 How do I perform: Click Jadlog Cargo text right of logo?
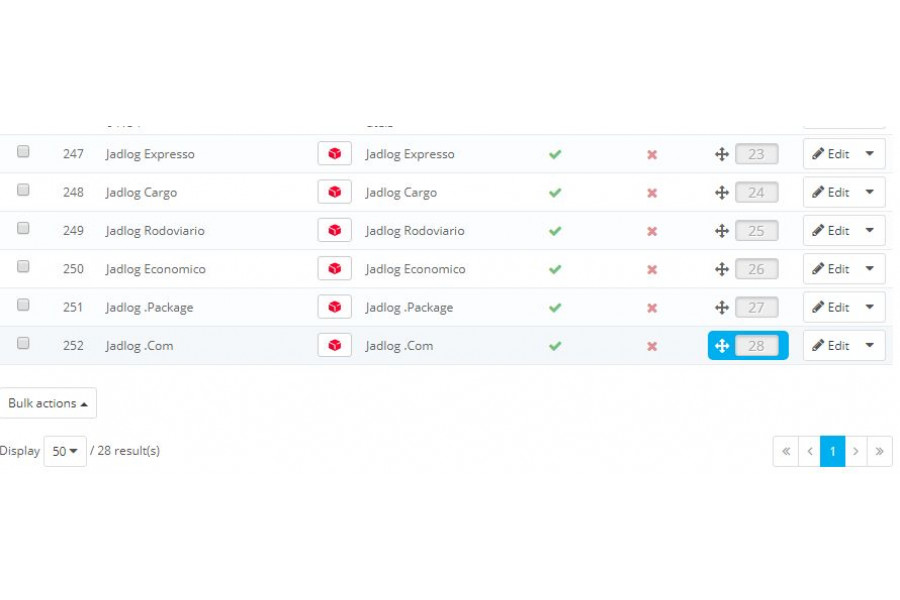pyautogui.click(x=401, y=193)
